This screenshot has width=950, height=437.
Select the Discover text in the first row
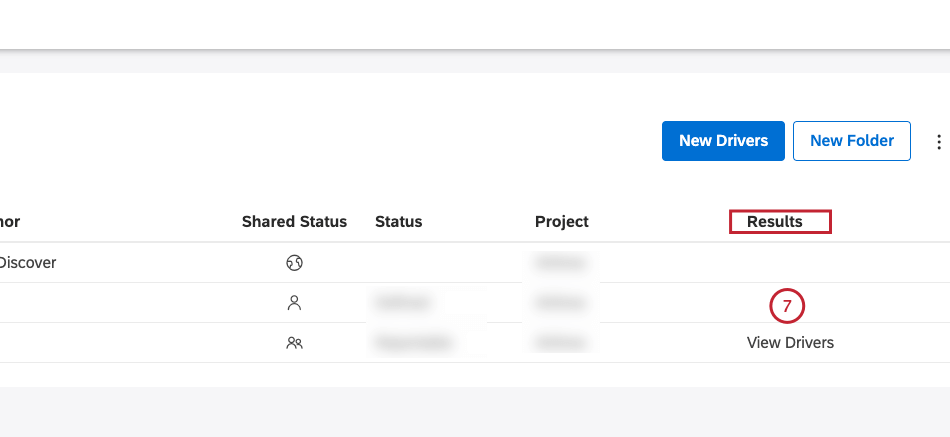click(x=27, y=263)
